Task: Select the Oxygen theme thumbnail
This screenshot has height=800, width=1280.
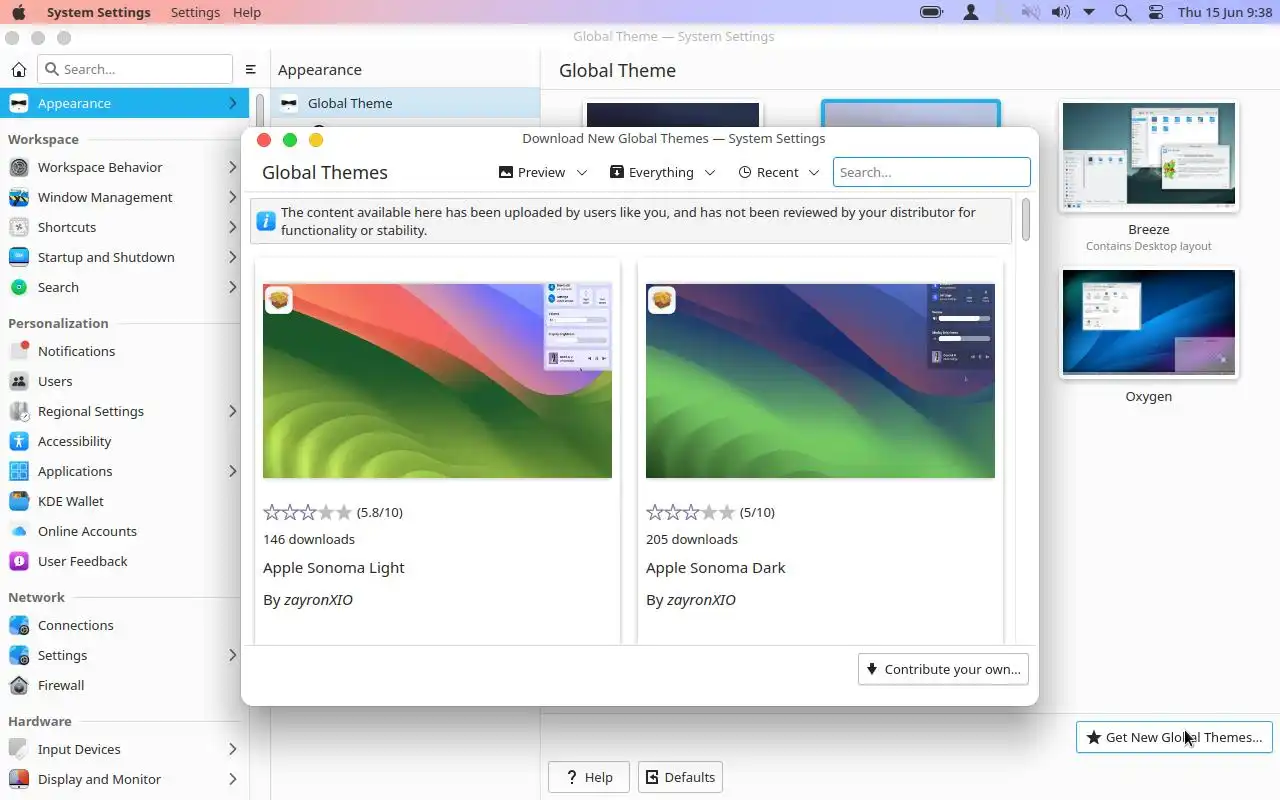Action: point(1149,323)
